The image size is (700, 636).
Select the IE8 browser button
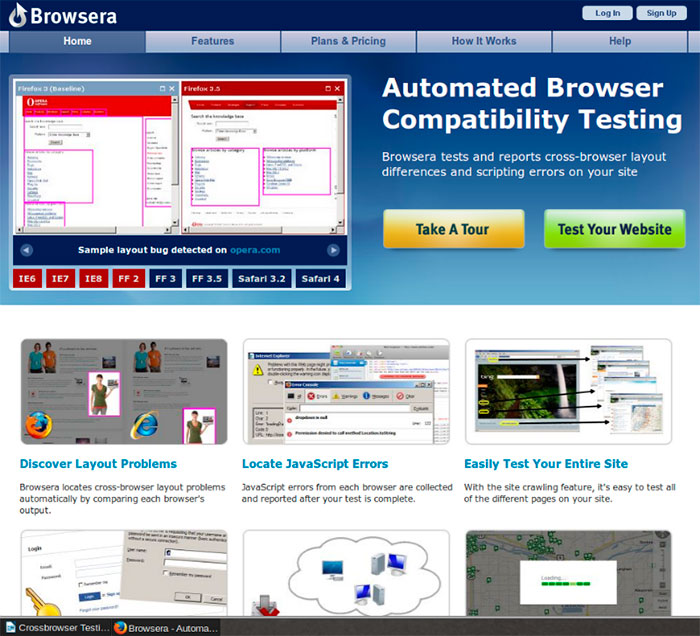click(93, 279)
